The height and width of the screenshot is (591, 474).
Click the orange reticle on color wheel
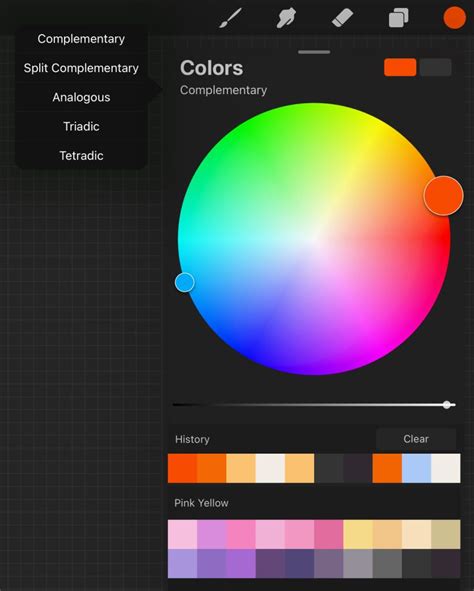(443, 196)
